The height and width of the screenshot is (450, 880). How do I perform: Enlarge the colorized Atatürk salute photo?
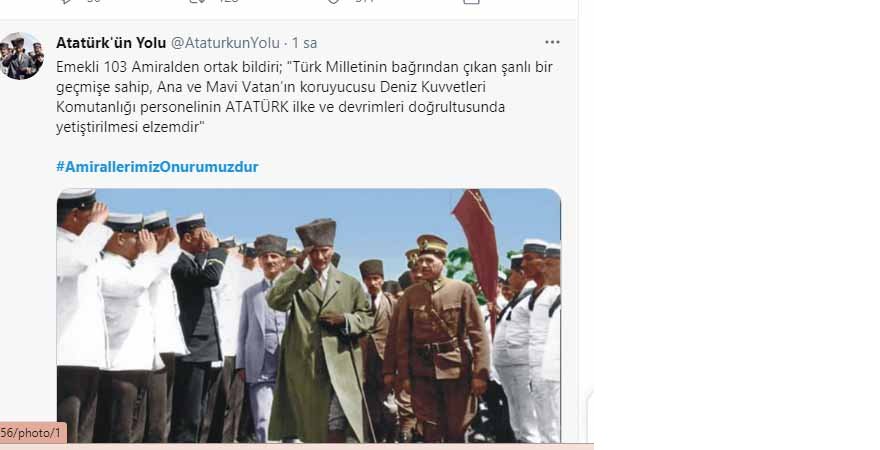[x=309, y=316]
